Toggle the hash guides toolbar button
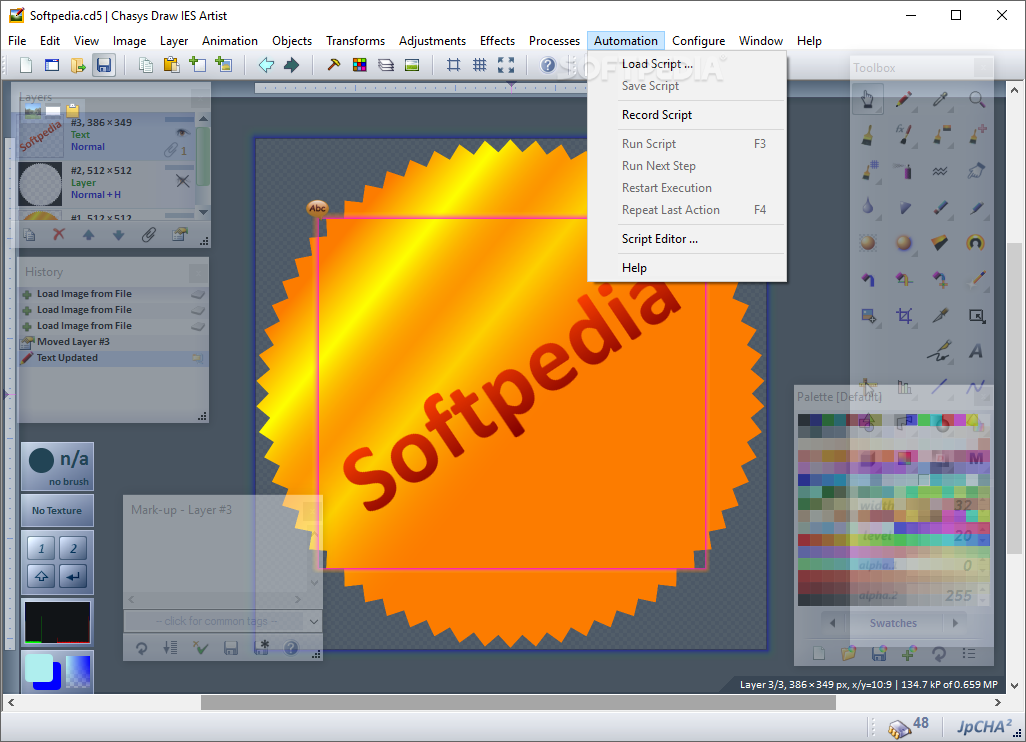Viewport: 1026px width, 742px height. point(453,65)
